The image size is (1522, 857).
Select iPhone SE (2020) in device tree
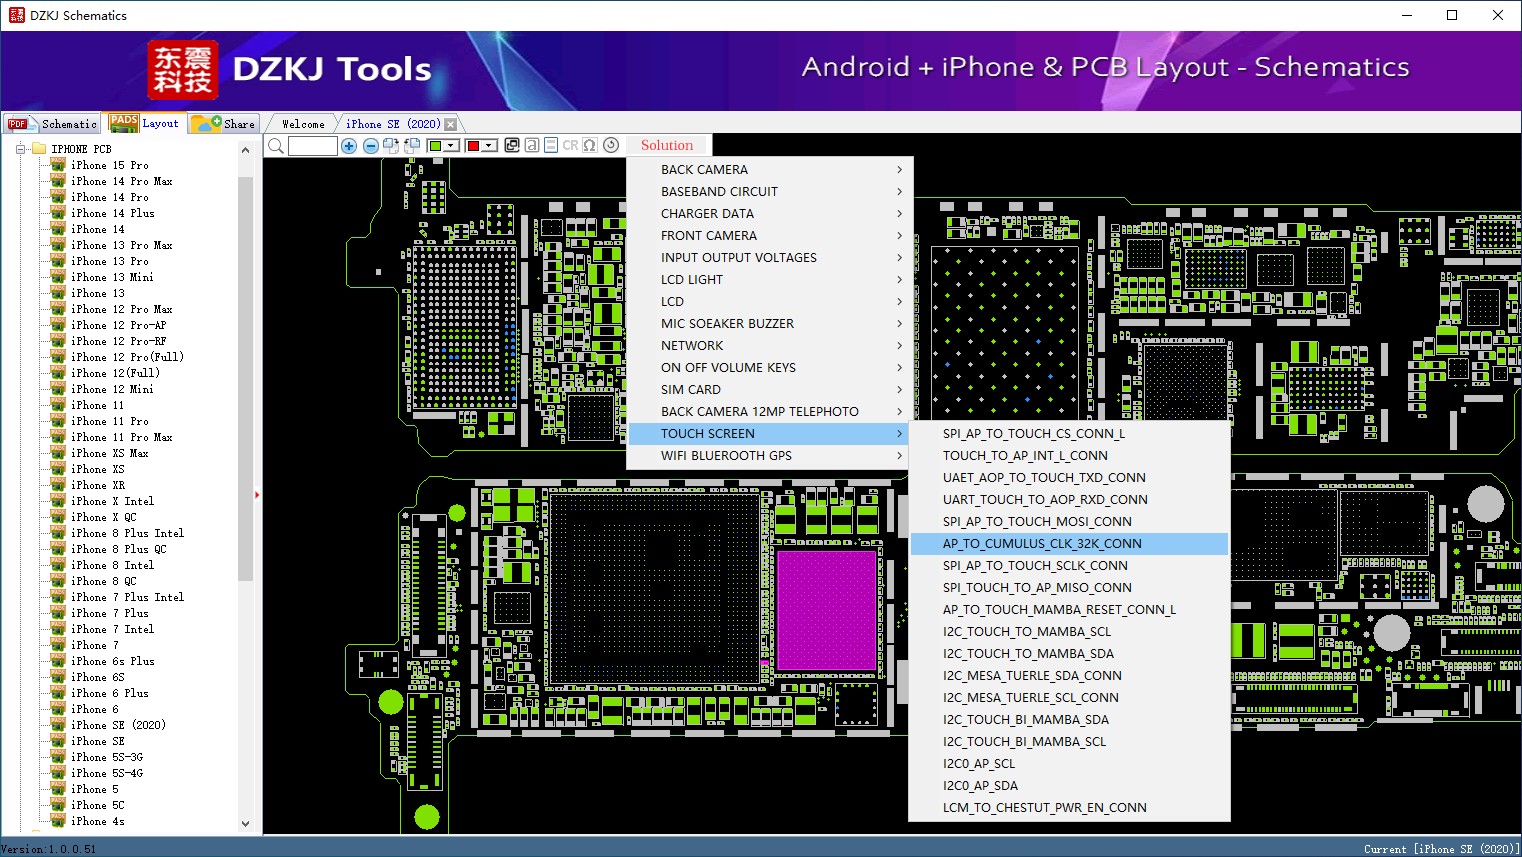(118, 725)
